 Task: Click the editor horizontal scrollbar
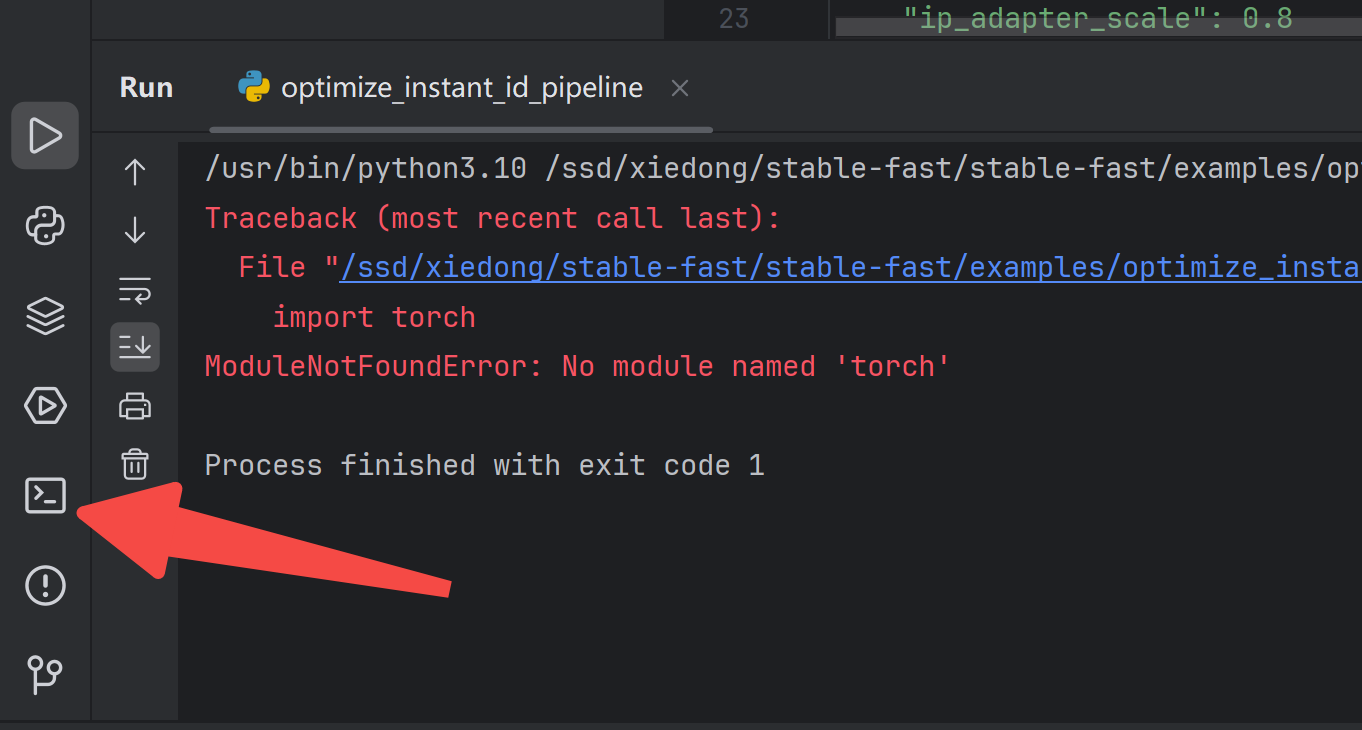[x=1098, y=29]
